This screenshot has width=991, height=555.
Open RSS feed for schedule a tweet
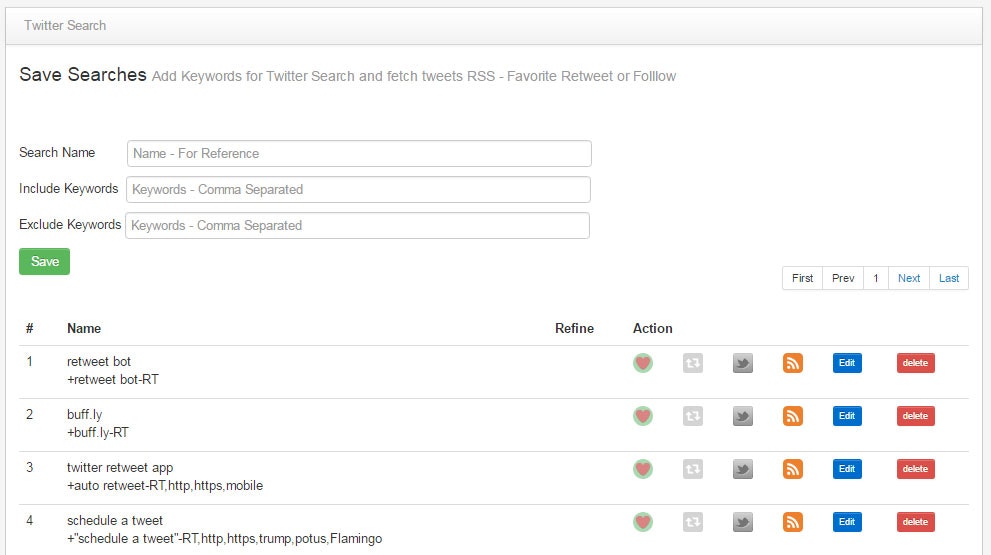pos(793,522)
